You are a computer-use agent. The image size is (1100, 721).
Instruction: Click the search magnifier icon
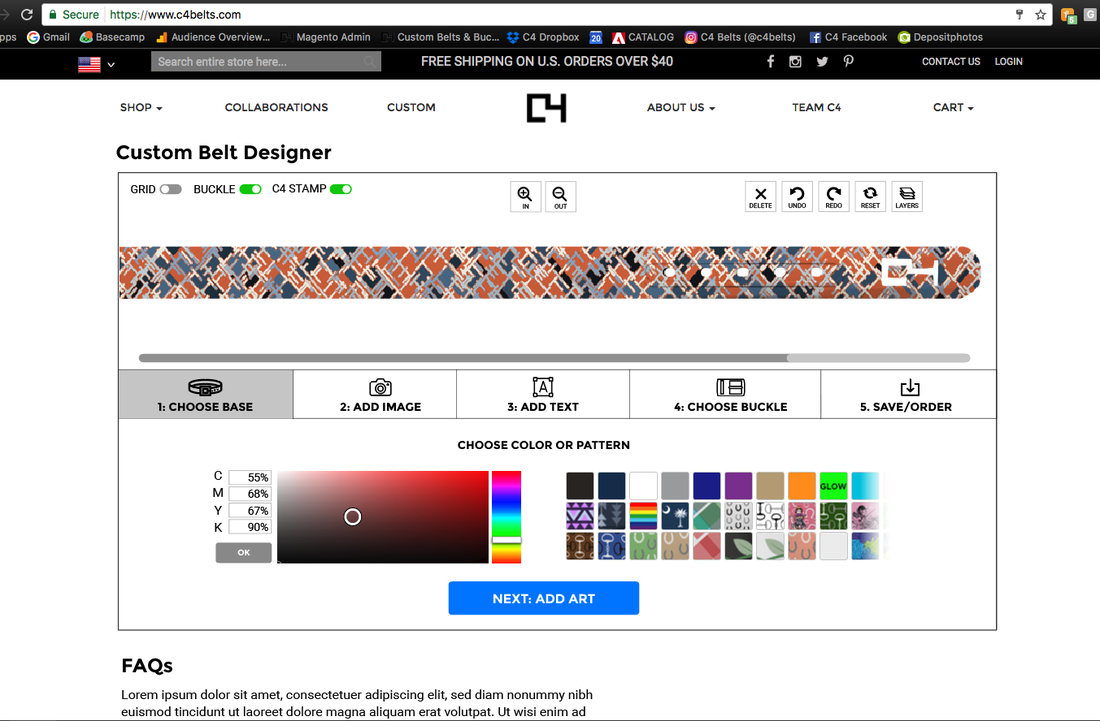point(370,62)
